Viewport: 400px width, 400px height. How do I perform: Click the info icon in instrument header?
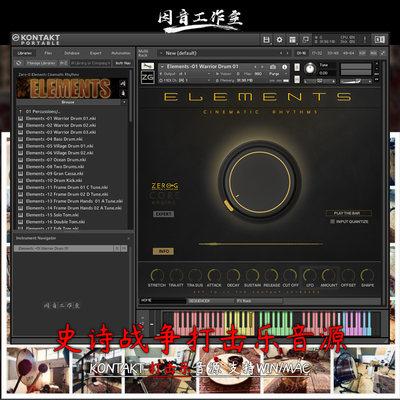click(x=284, y=67)
